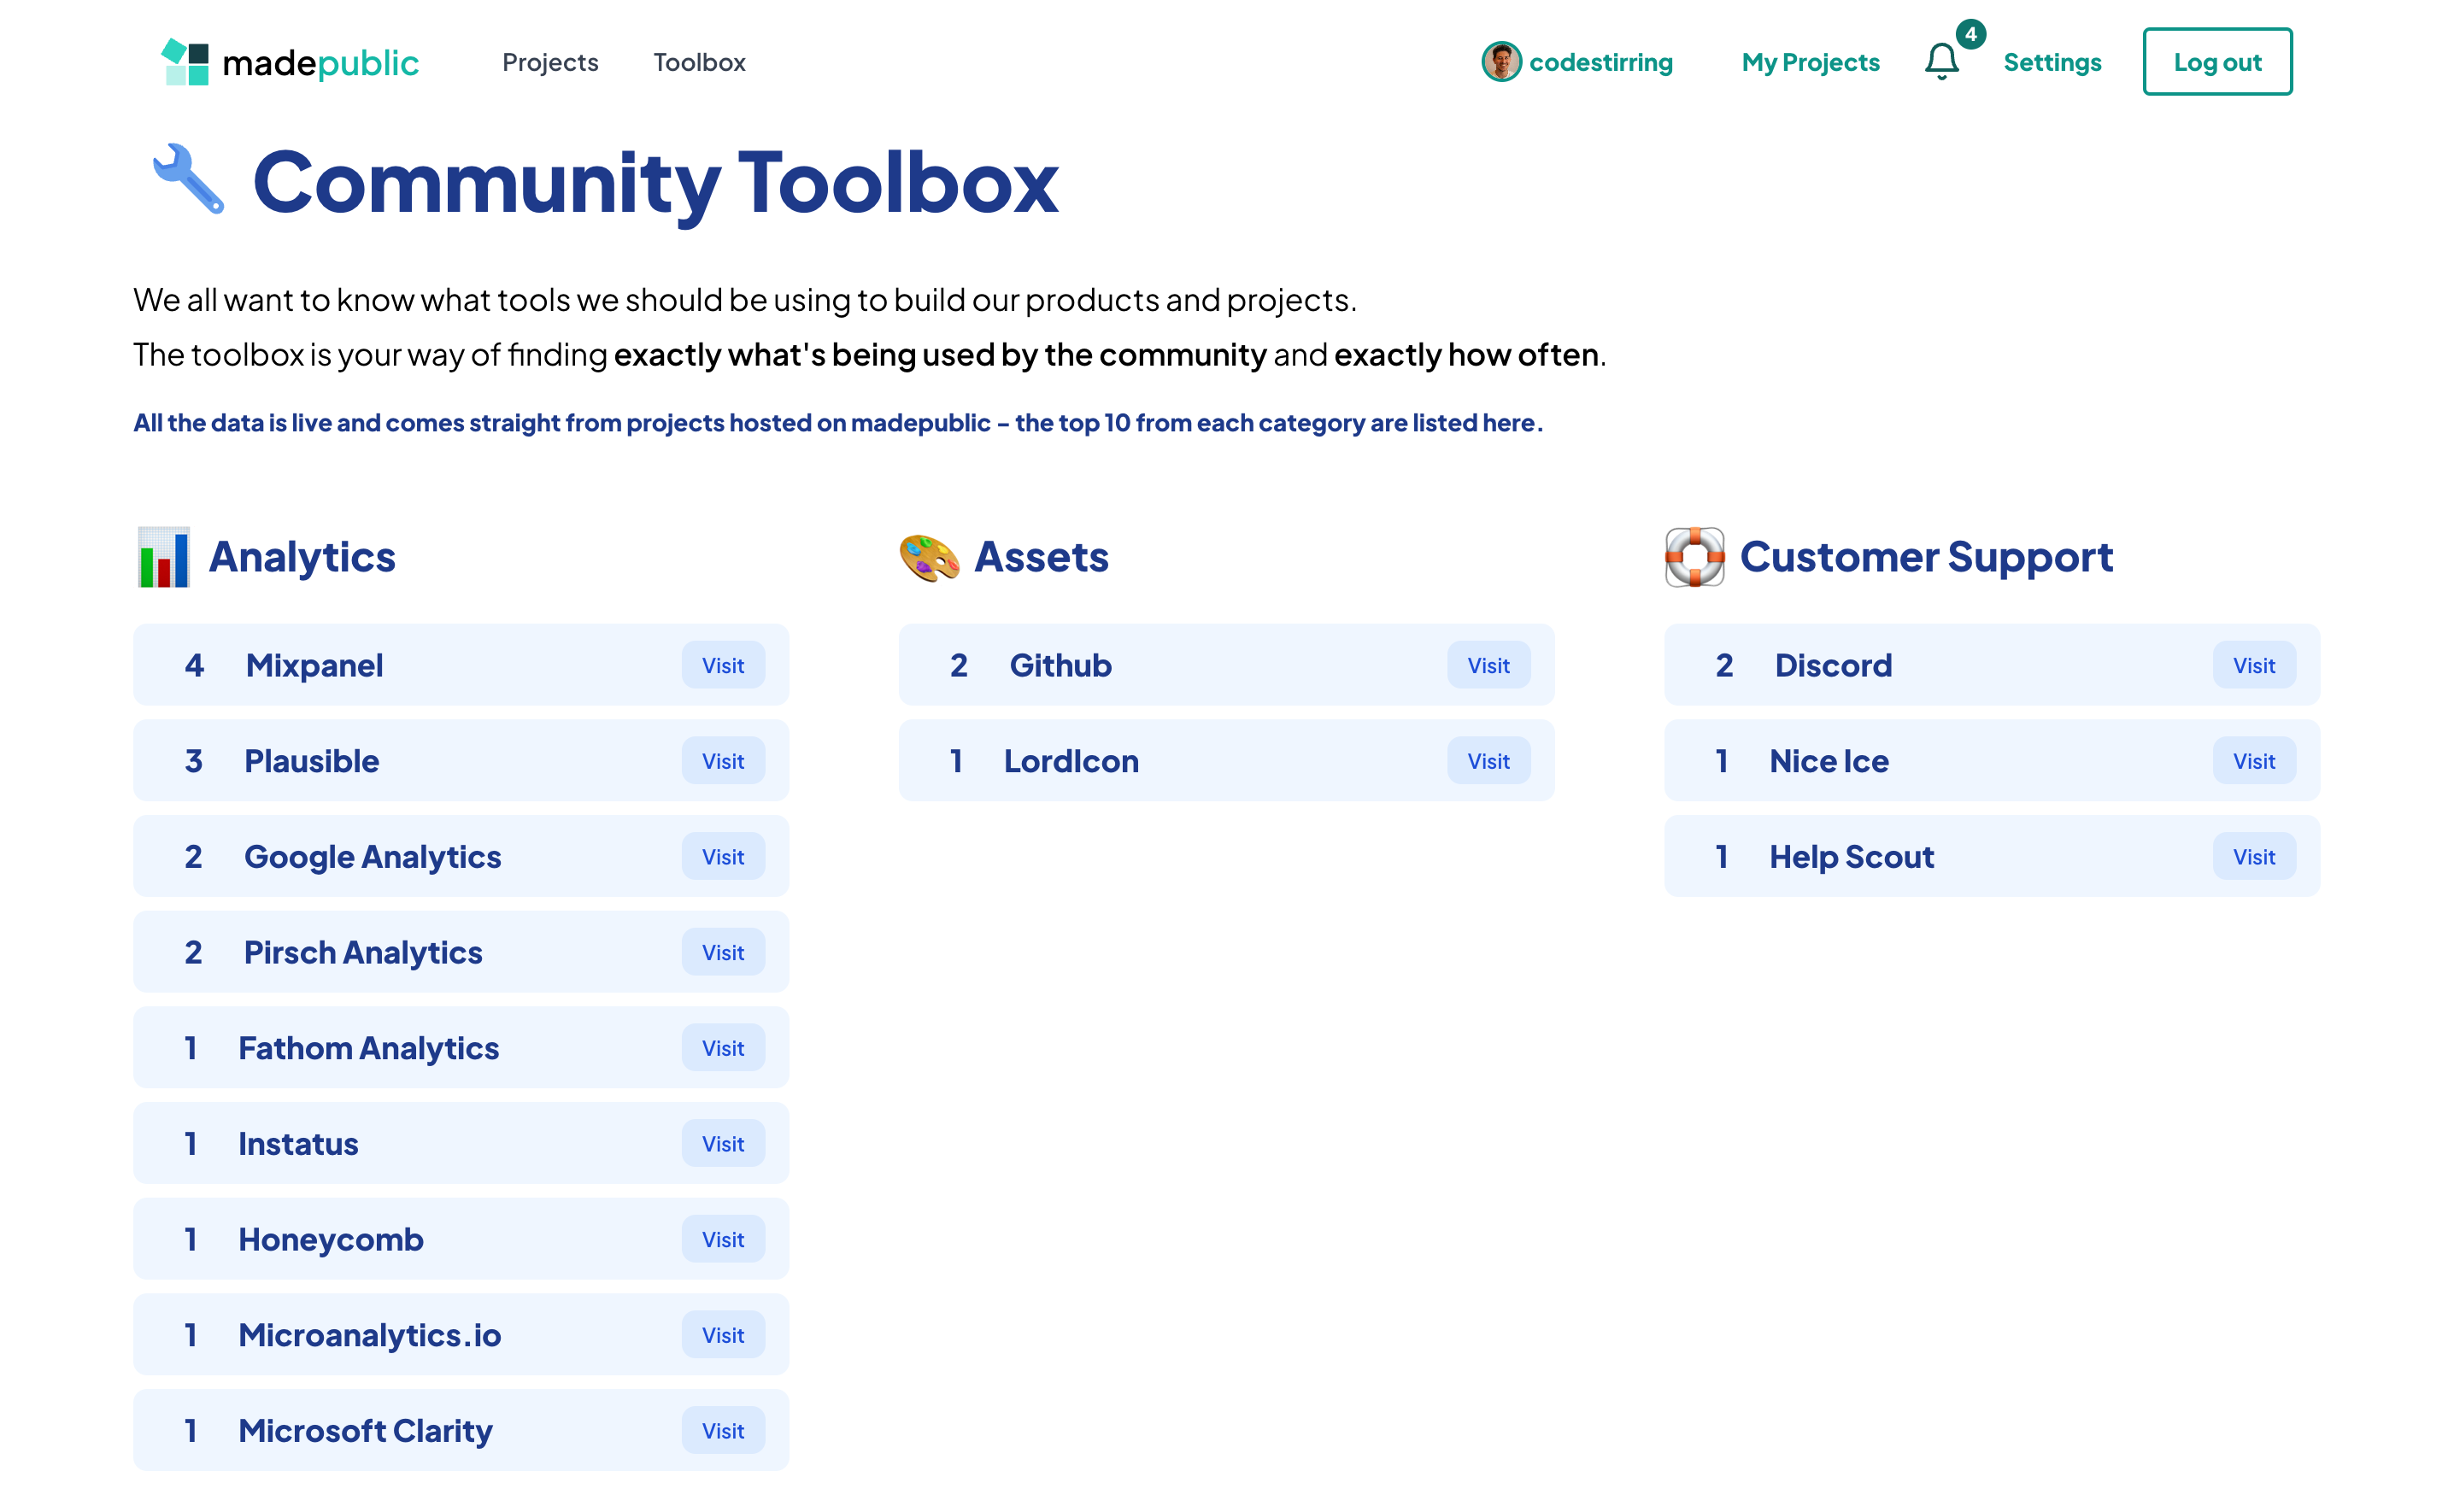Click Visit on Google Analytics row

(723, 856)
